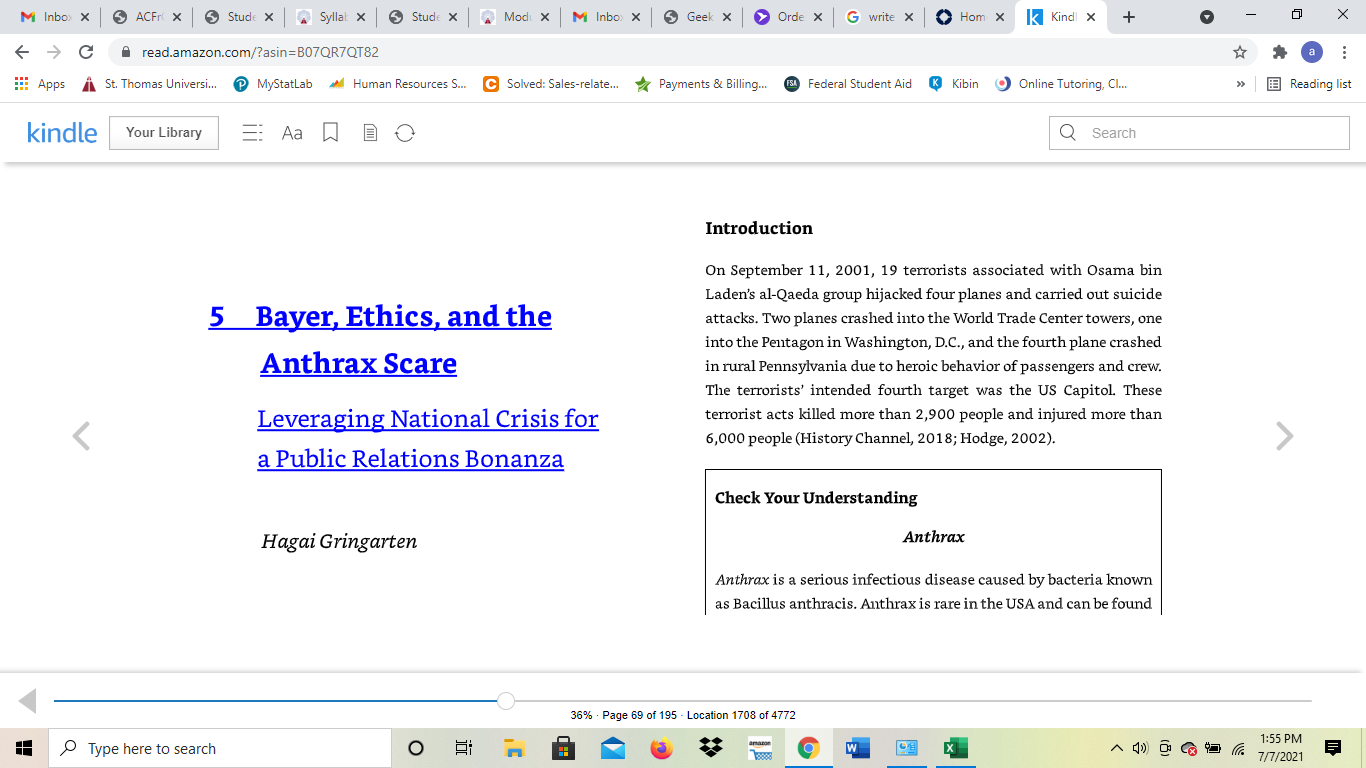1366x768 pixels.
Task: Click the Cortana circle on the taskbar
Action: tap(416, 748)
